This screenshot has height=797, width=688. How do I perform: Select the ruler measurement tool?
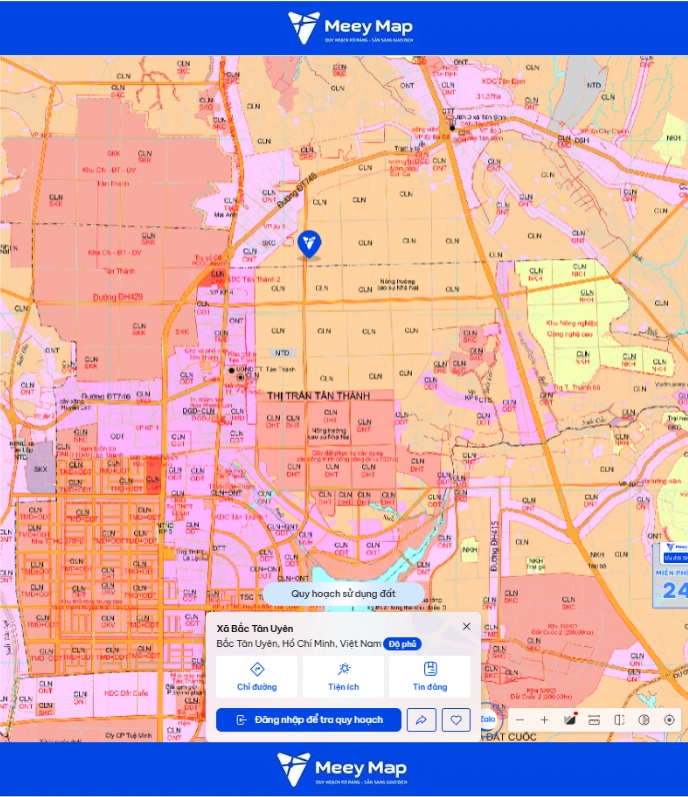click(x=594, y=720)
